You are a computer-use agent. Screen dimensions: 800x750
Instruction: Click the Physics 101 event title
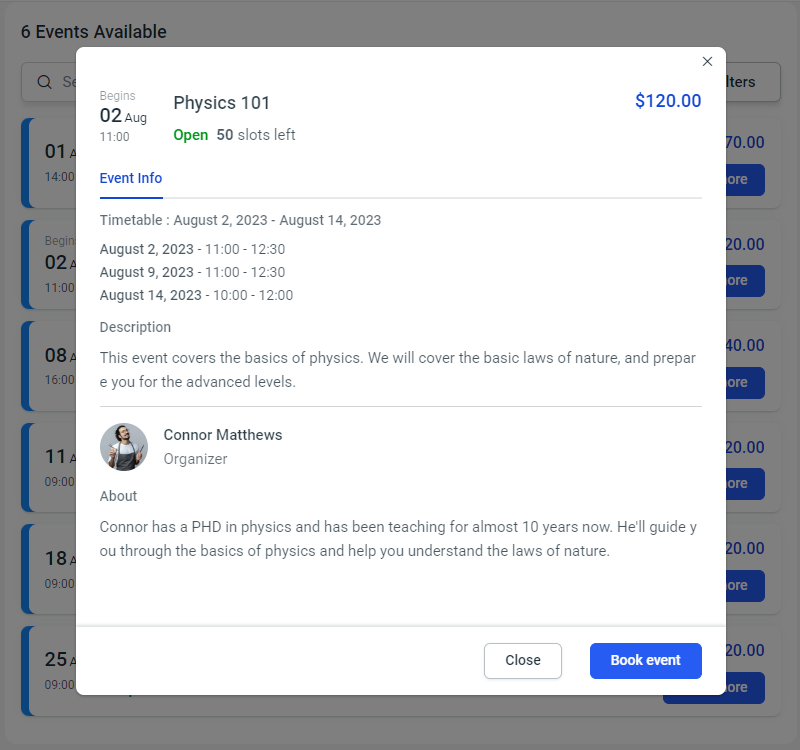click(x=222, y=103)
